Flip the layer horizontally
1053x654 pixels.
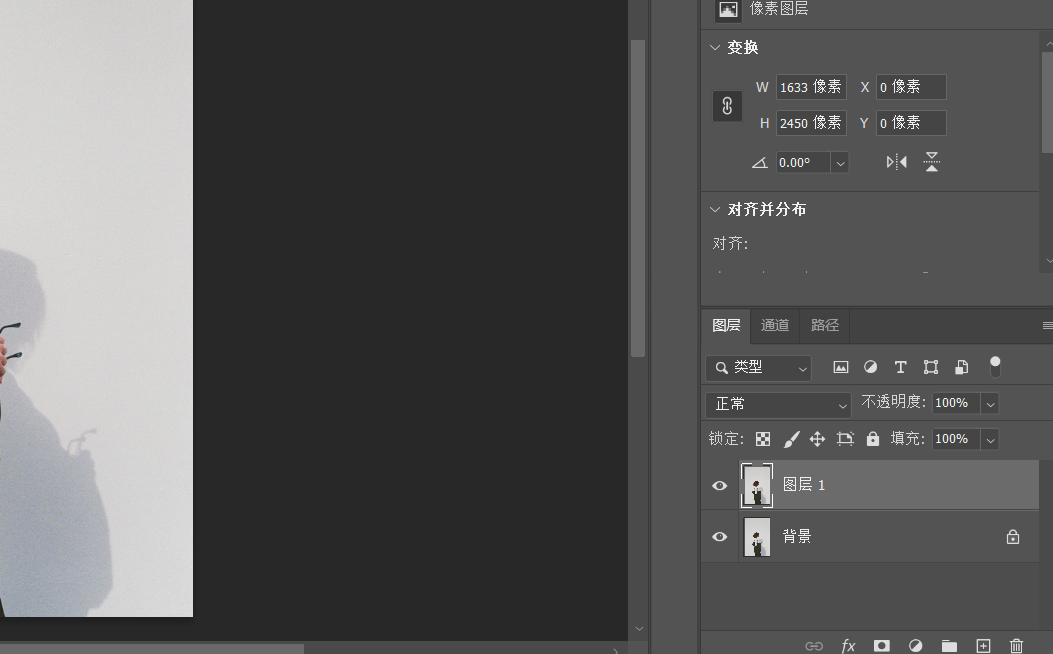[897, 162]
